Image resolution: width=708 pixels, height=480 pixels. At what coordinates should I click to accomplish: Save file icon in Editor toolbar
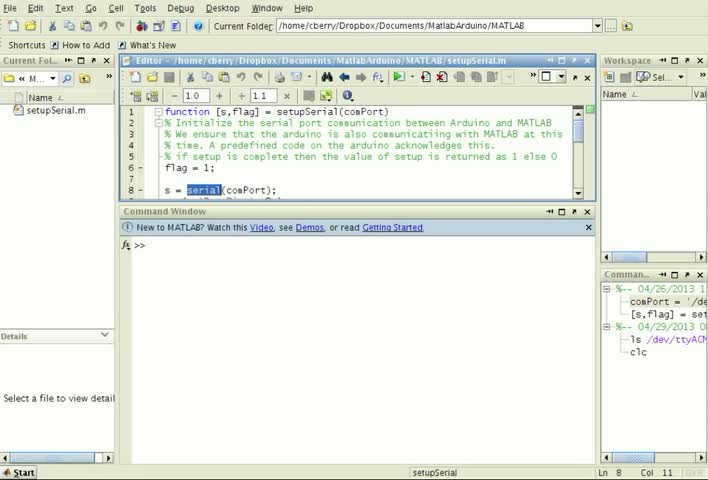pyautogui.click(x=169, y=77)
